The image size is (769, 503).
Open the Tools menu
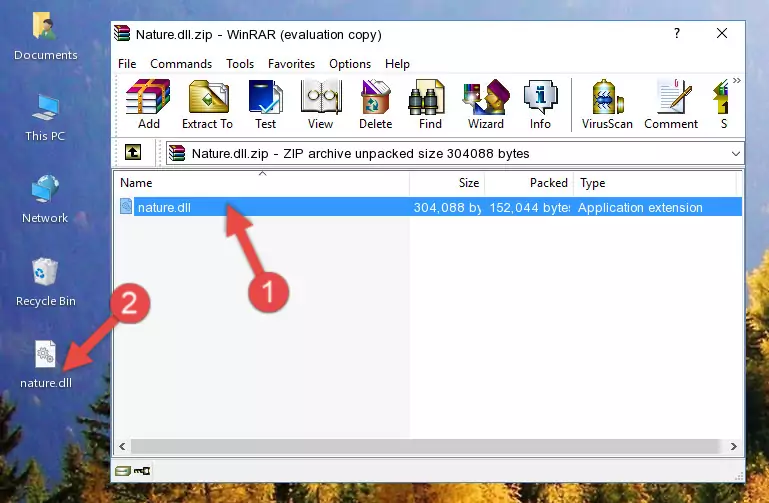click(240, 64)
